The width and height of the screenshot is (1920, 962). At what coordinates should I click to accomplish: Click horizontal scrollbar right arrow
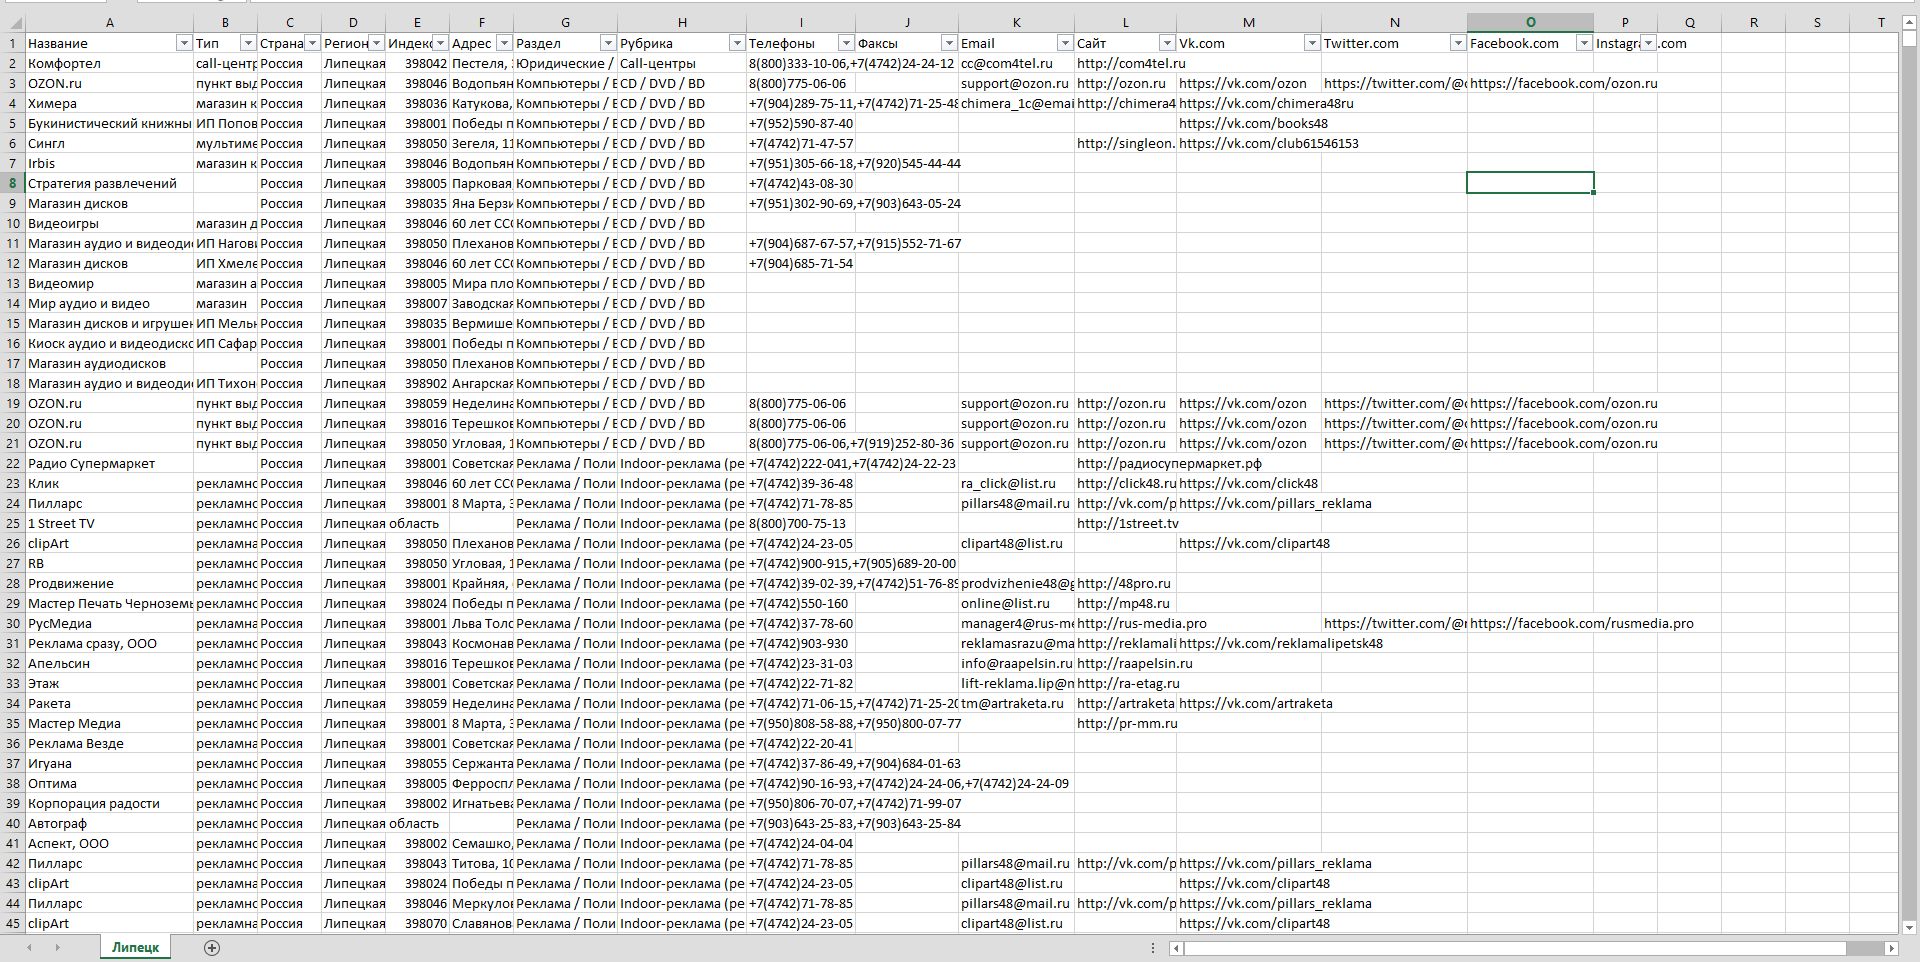[1891, 948]
